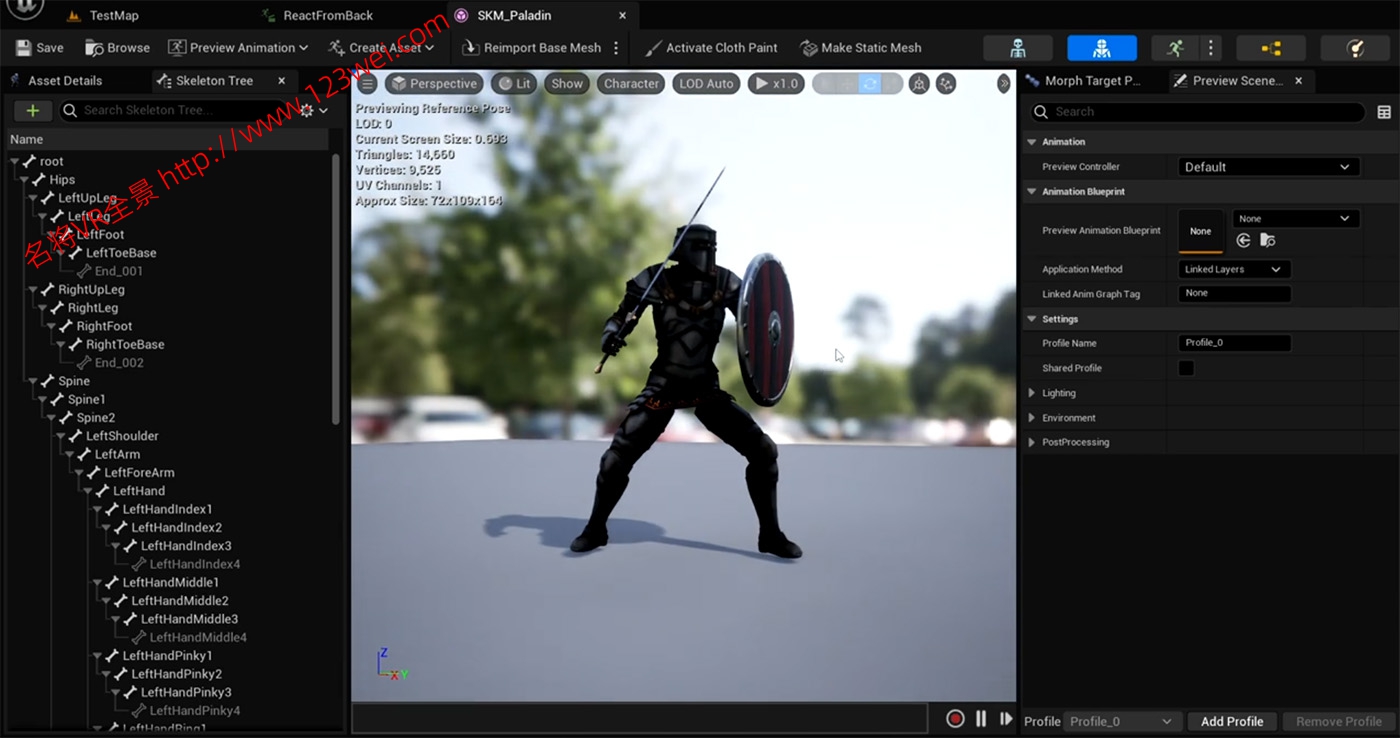Viewport: 1400px width, 738px height.
Task: Click the green add bone button
Action: pos(33,111)
